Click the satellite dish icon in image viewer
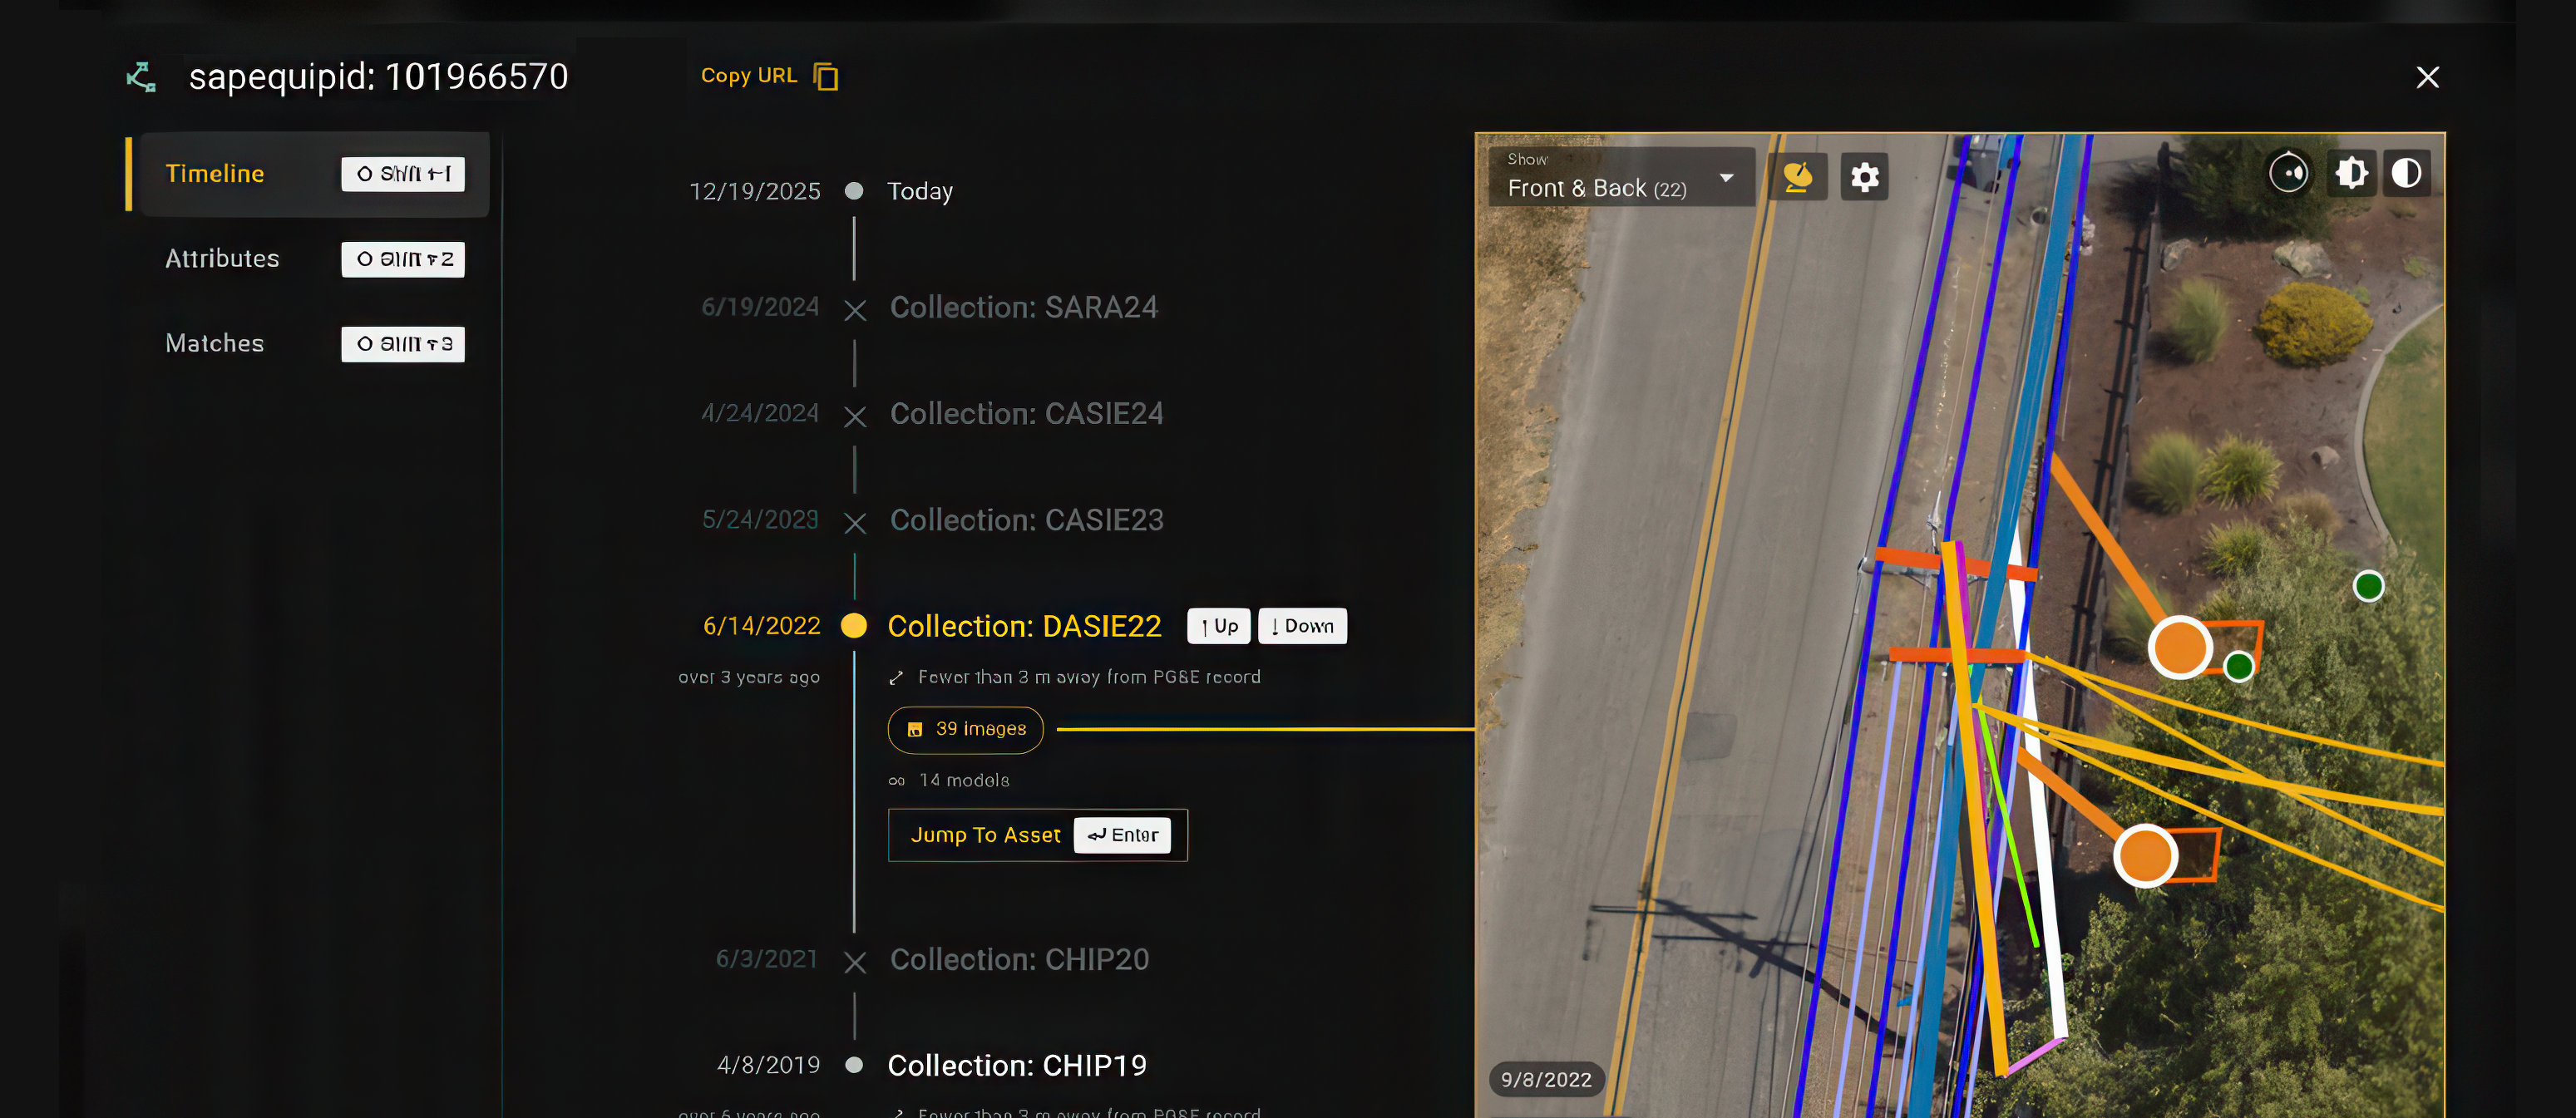 click(x=1797, y=177)
